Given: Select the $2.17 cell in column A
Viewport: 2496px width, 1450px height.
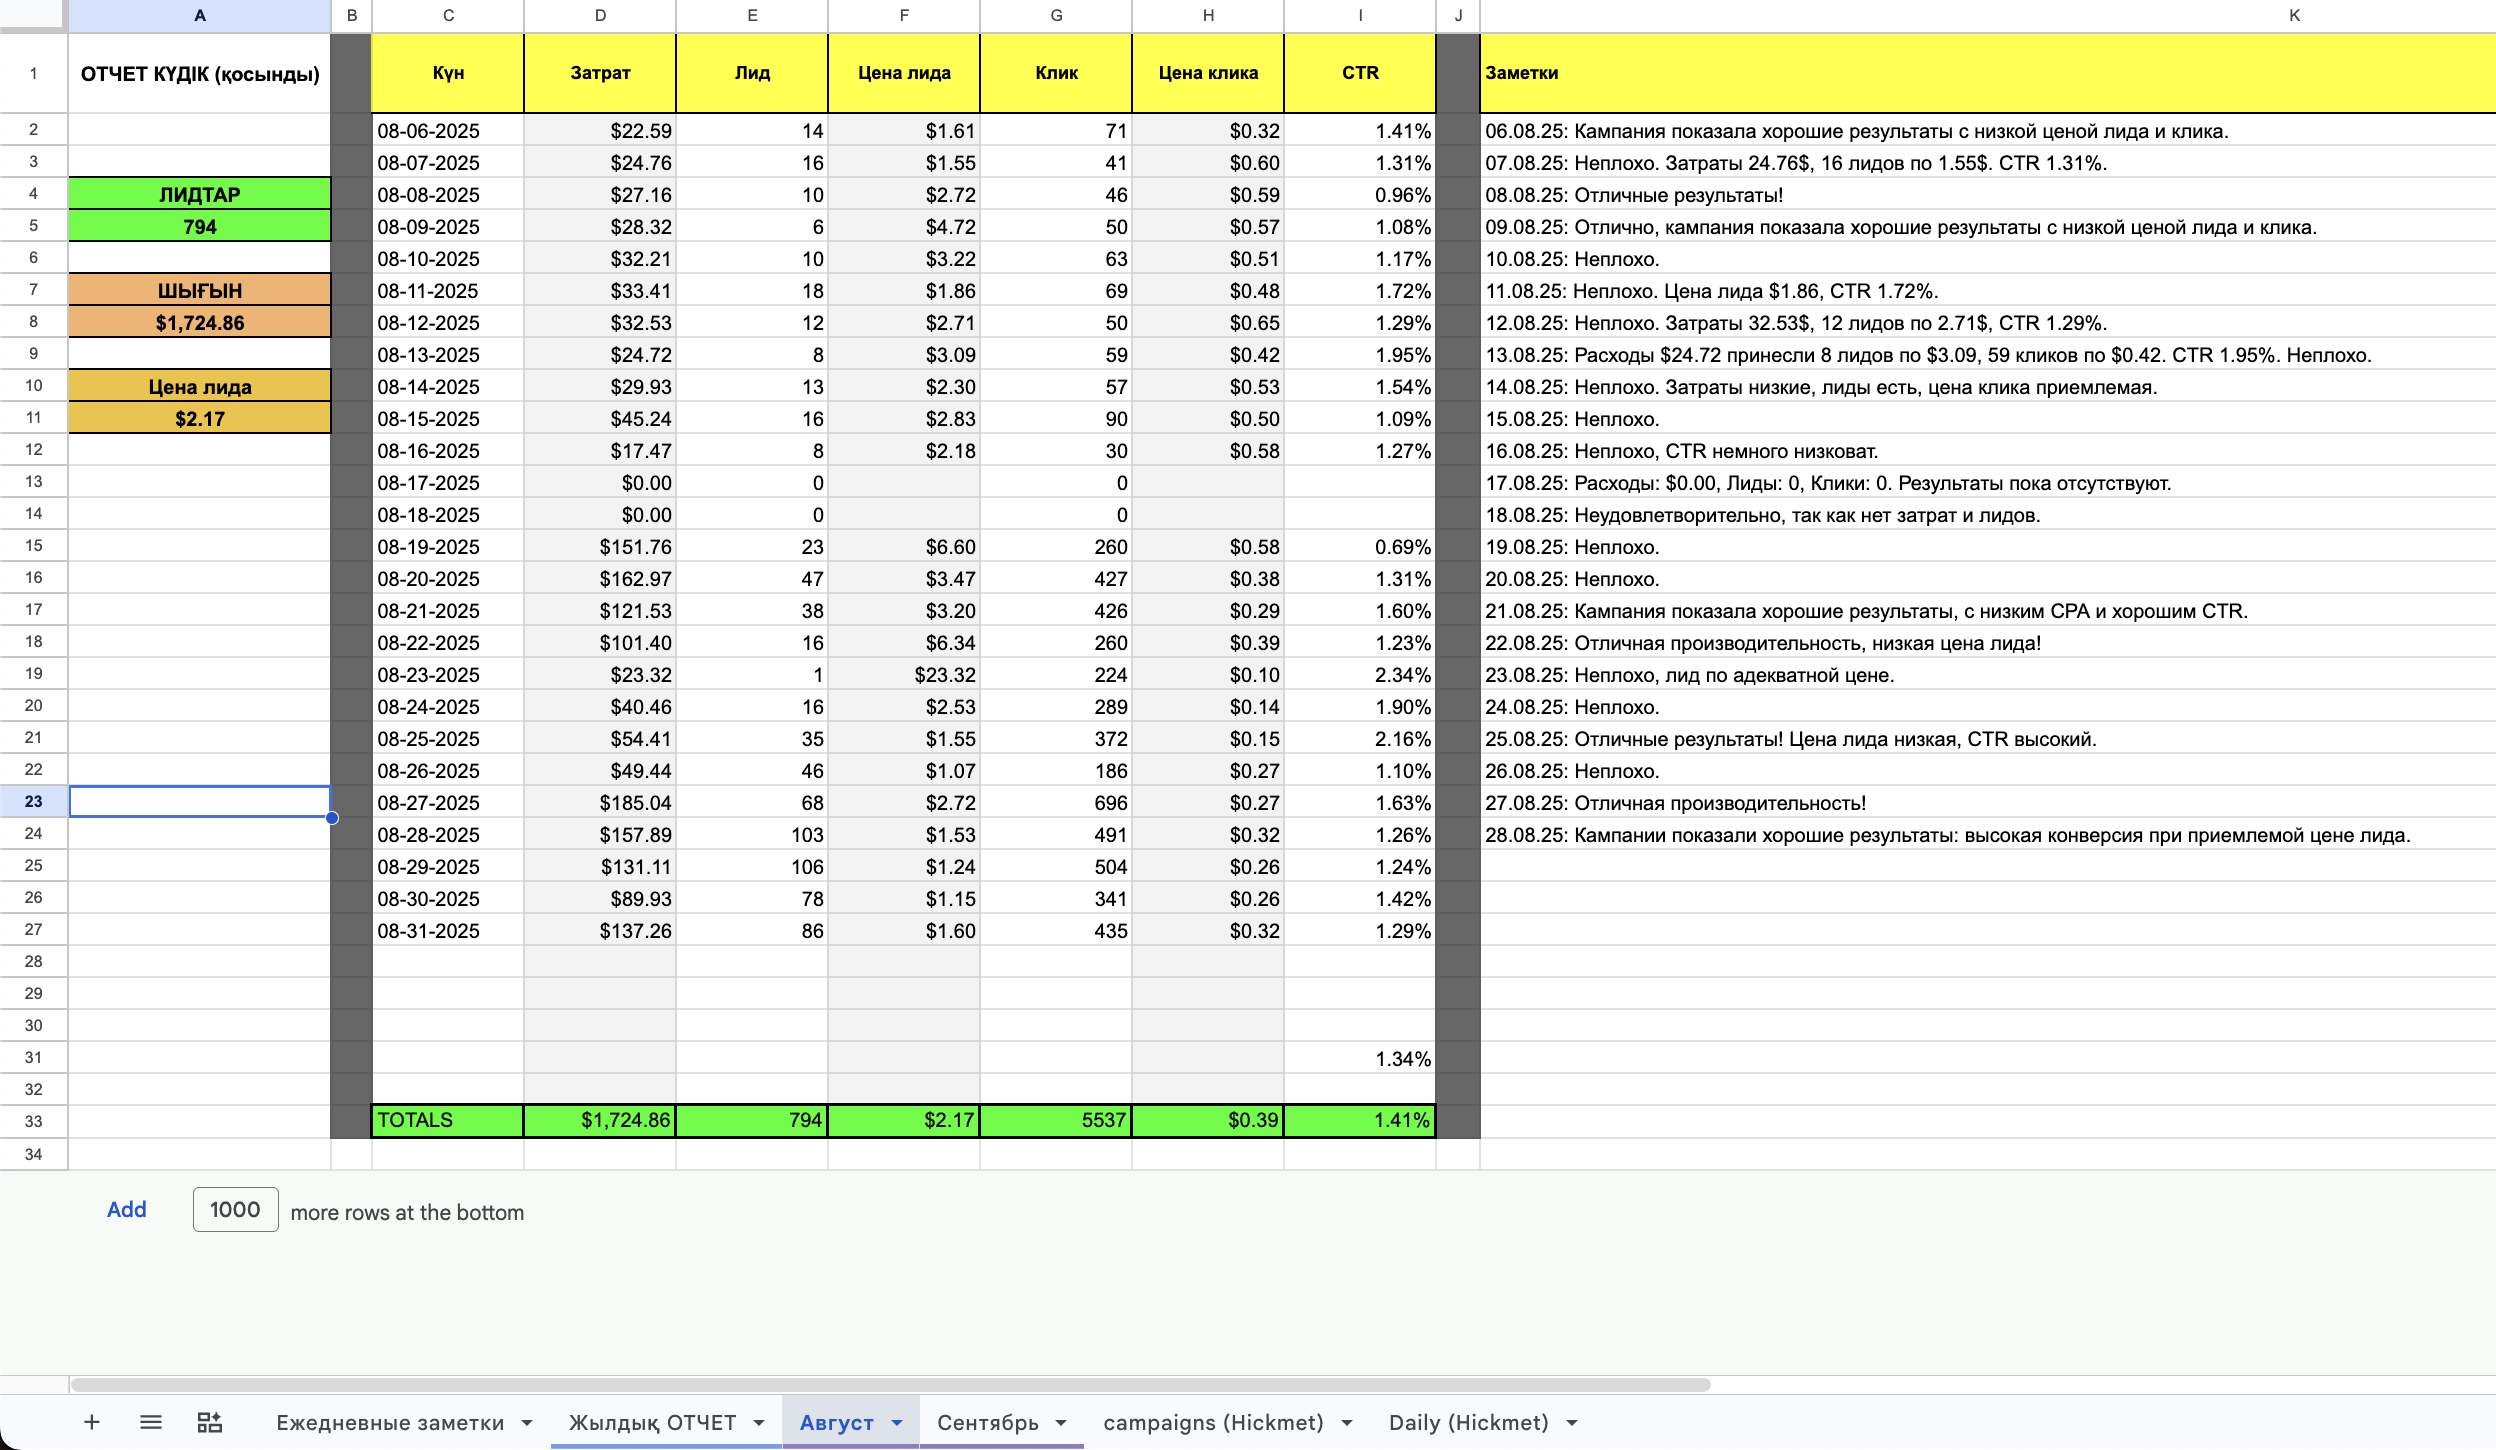Looking at the screenshot, I should click(200, 418).
